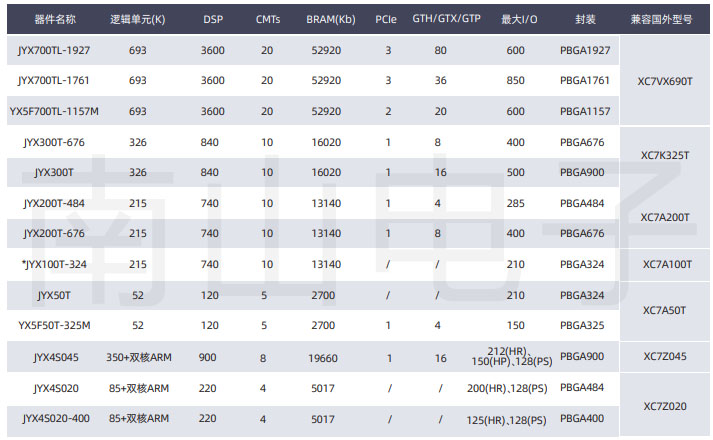Select the XC7VX690T compatible model cell
Screen dimensions: 713x440
tap(665, 81)
